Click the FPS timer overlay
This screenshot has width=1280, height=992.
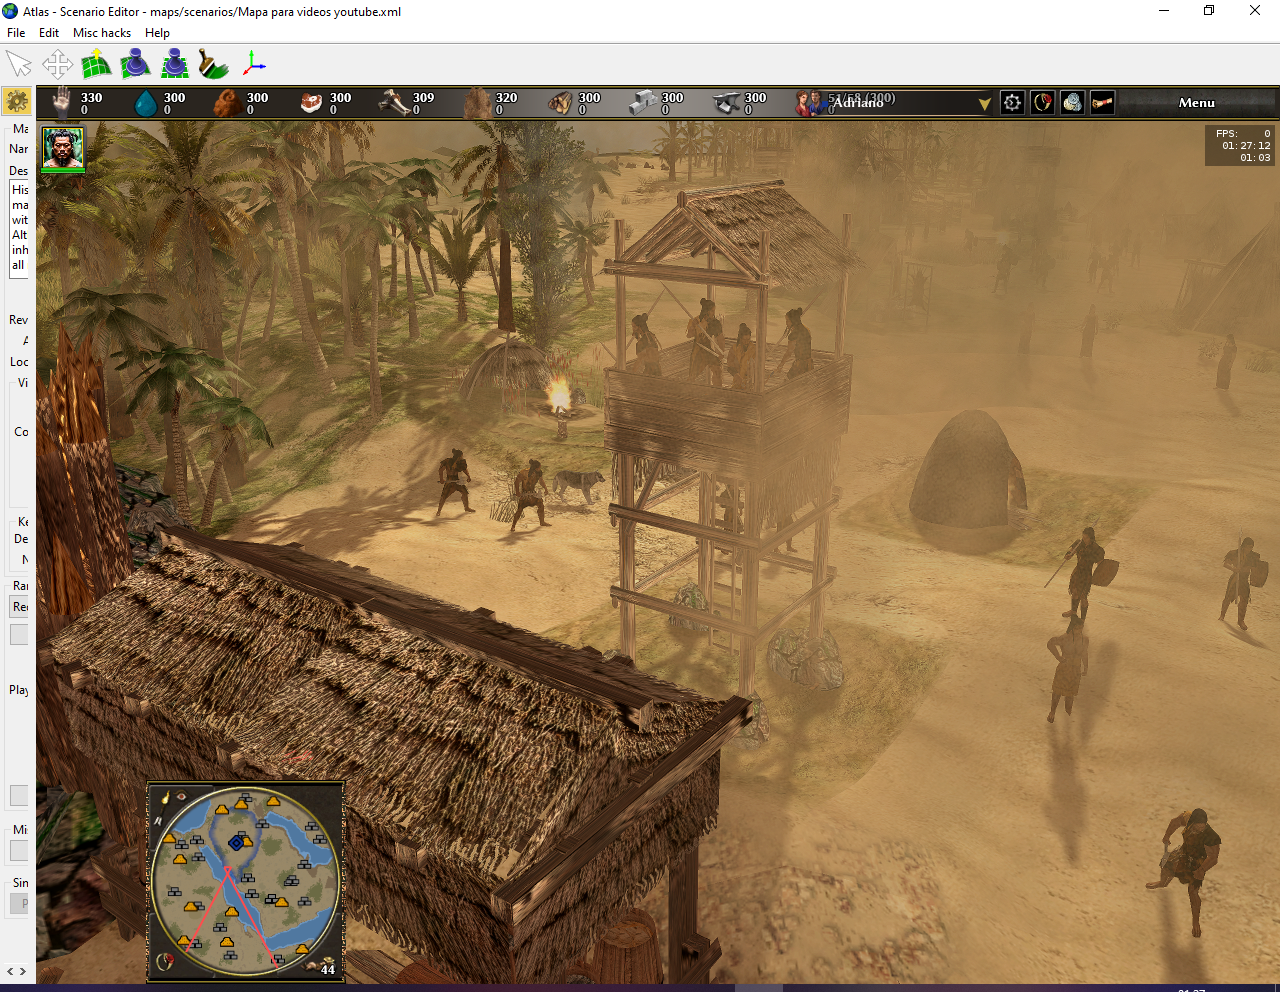coord(1239,145)
